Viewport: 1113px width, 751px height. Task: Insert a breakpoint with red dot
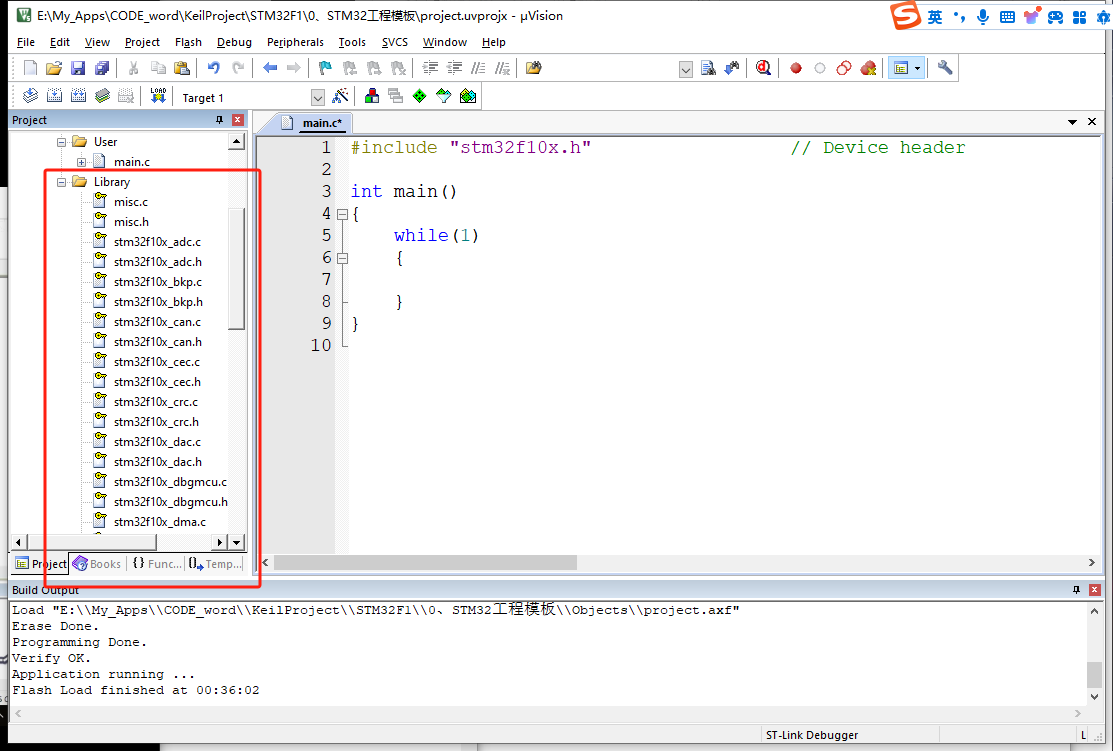click(796, 68)
